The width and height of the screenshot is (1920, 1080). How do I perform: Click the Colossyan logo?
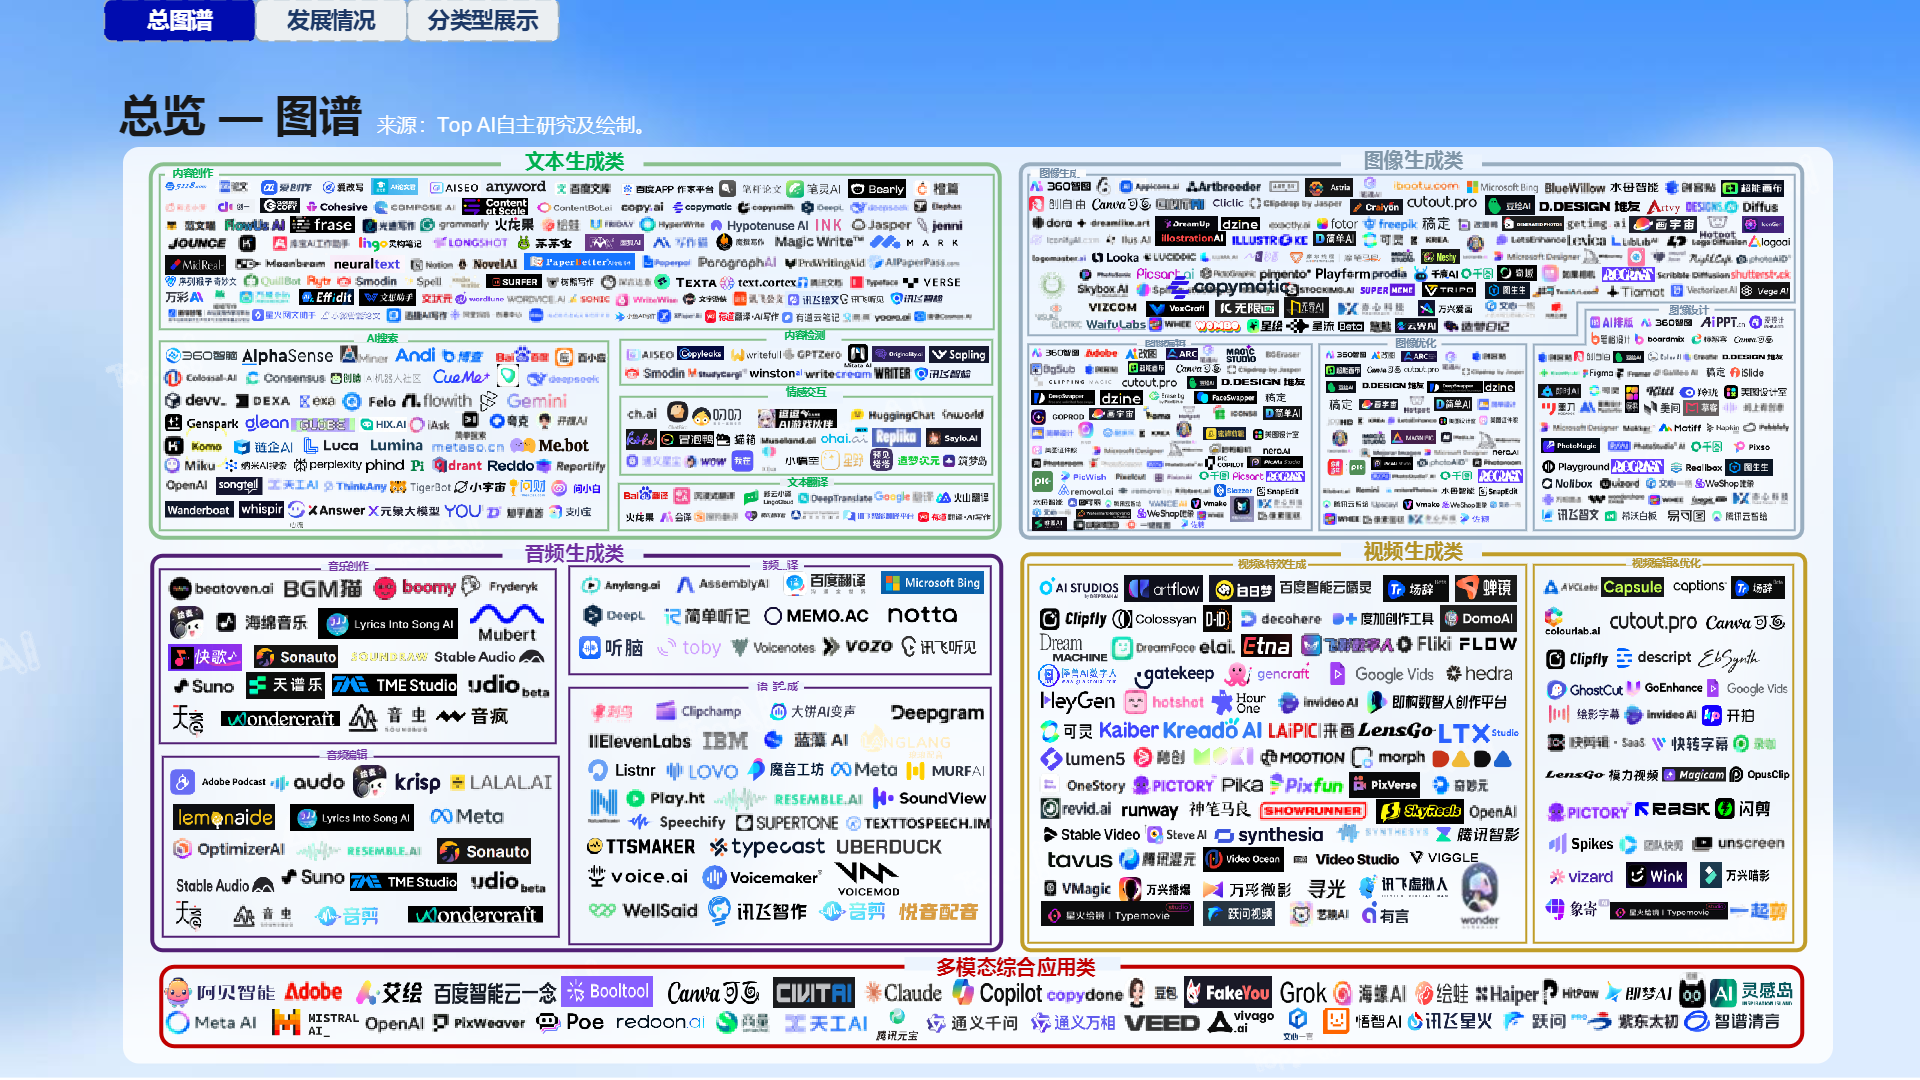(1155, 619)
